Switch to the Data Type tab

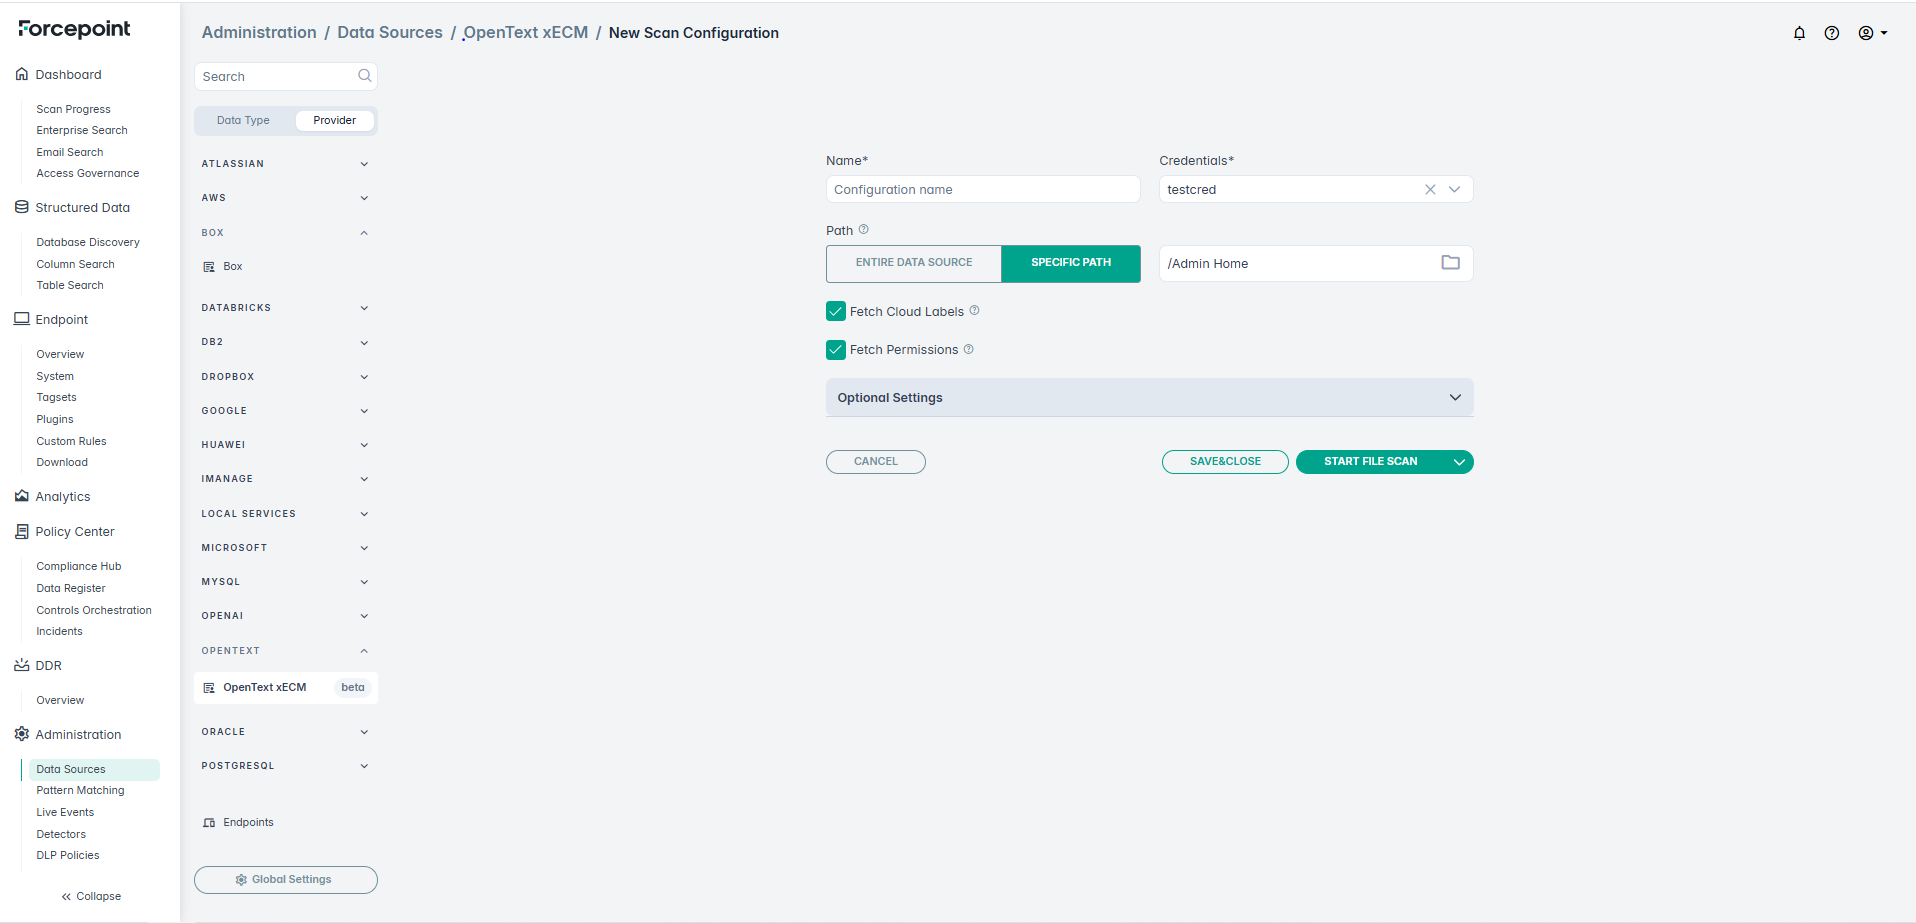(243, 121)
